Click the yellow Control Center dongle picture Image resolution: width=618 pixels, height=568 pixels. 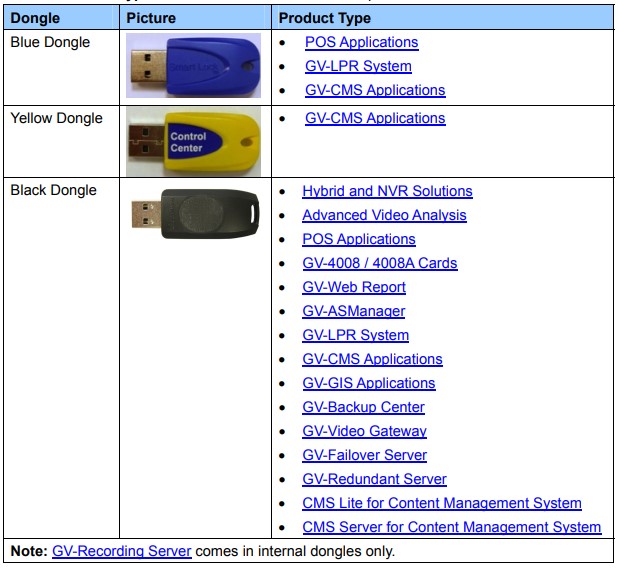click(194, 142)
